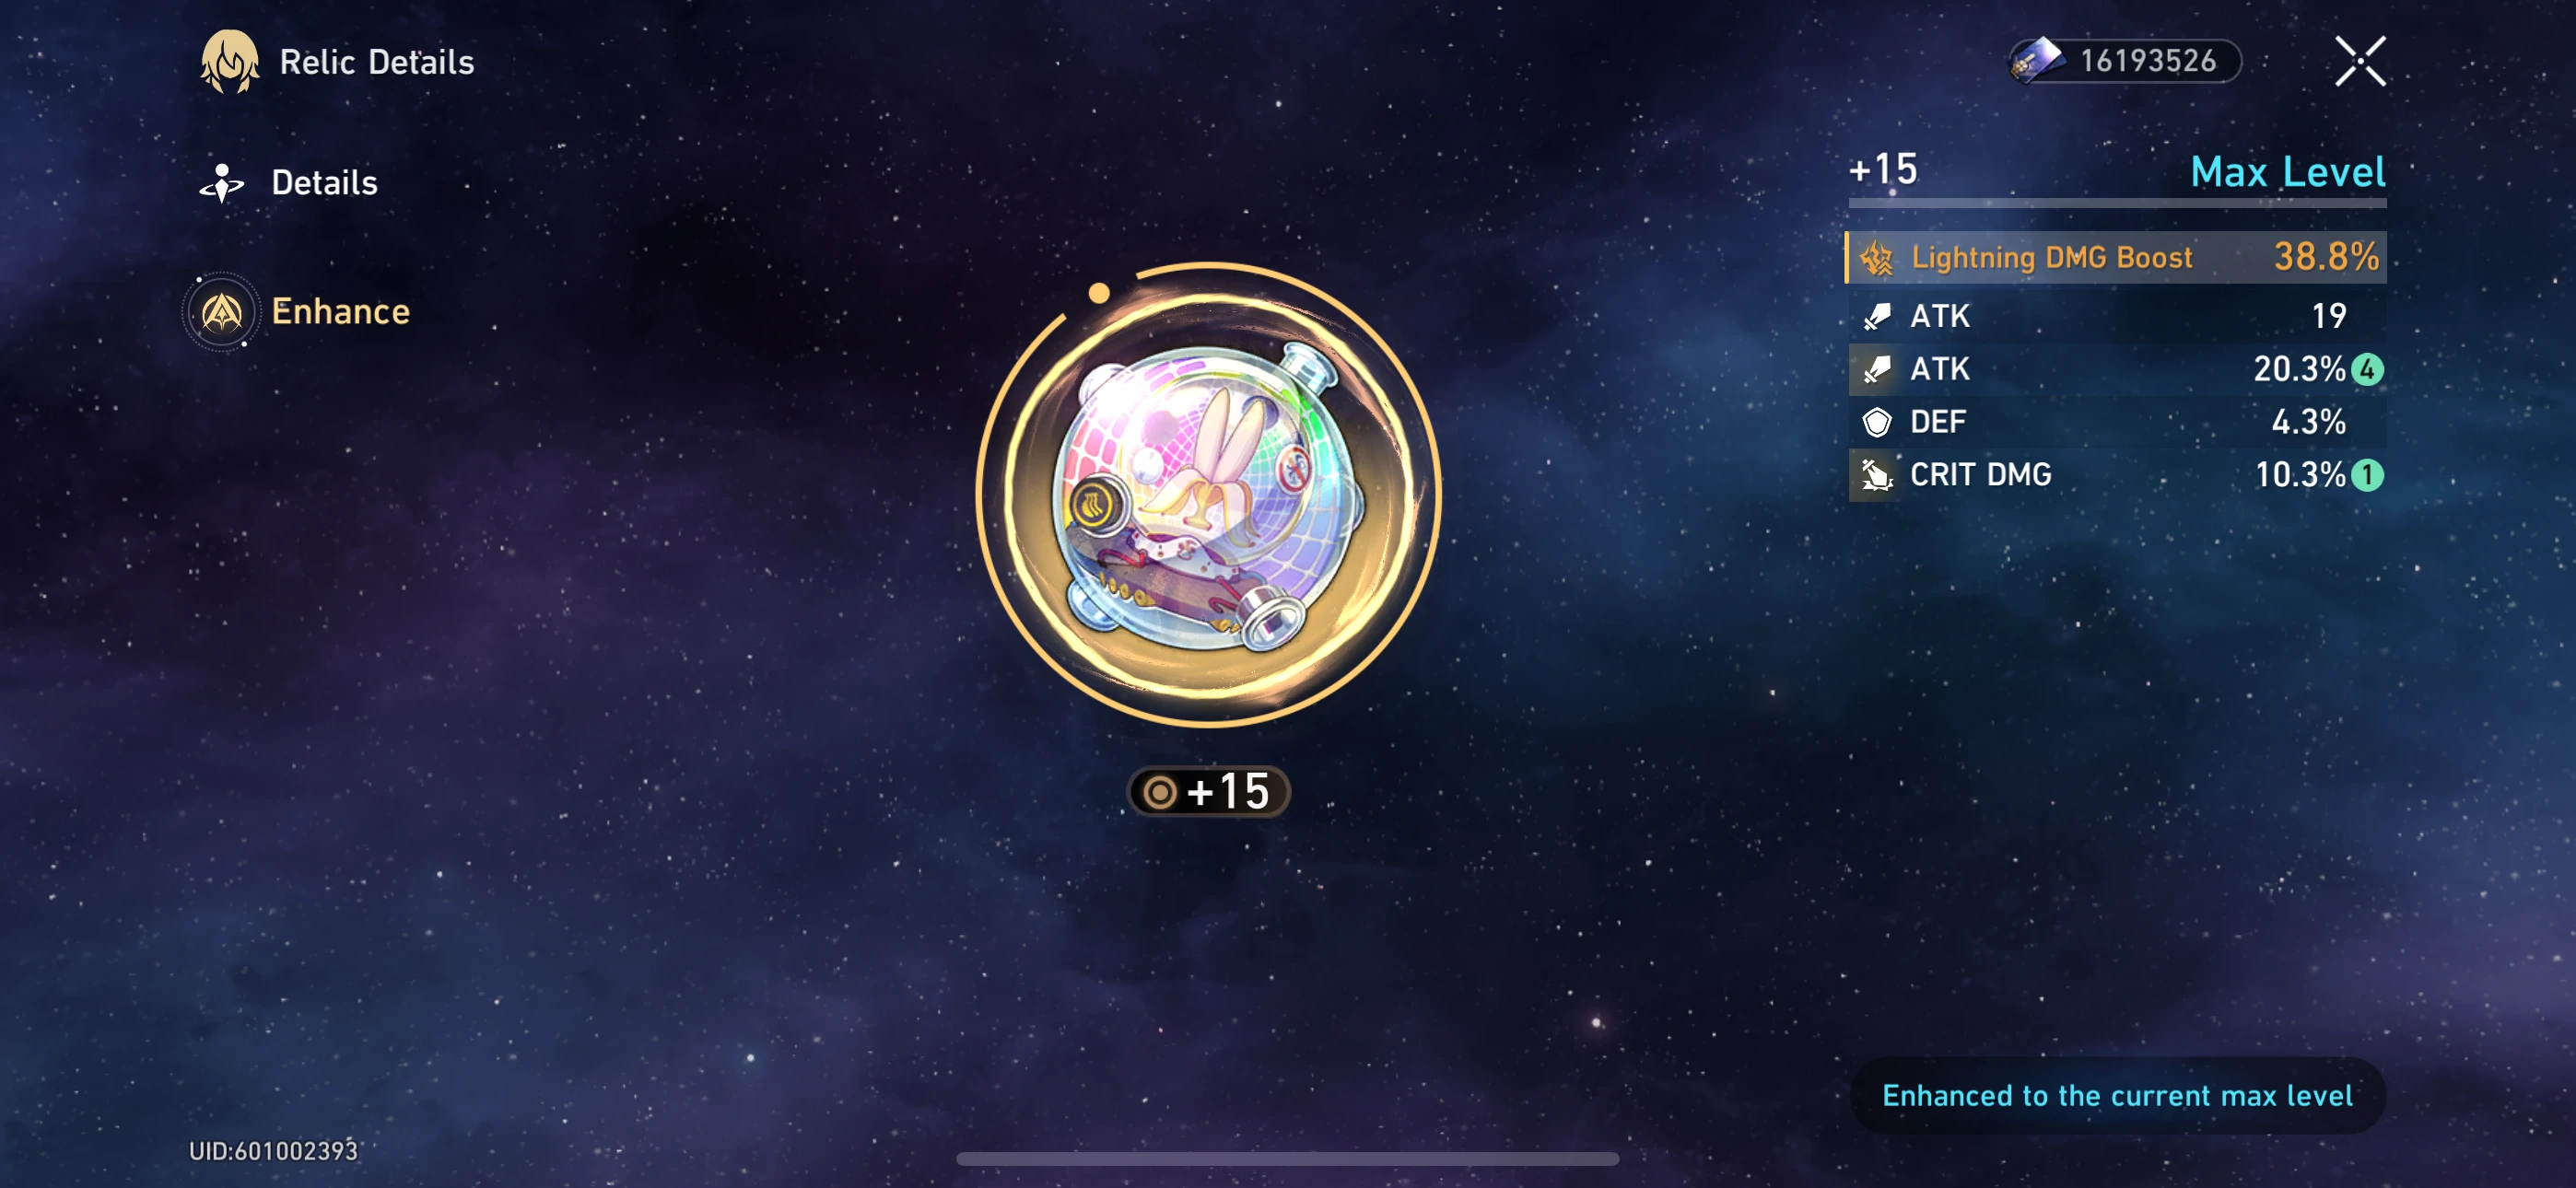Image resolution: width=2576 pixels, height=1188 pixels.
Task: Click the Enhance emblem icon
Action: coord(221,312)
